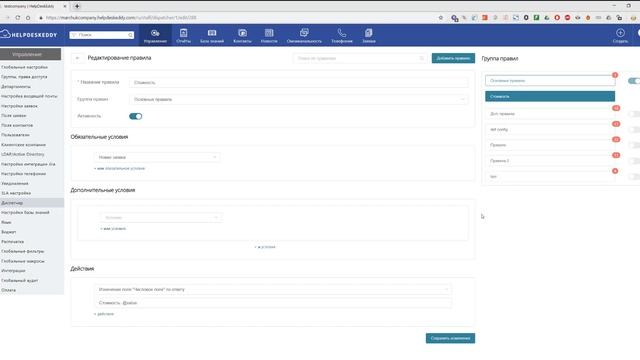Select the Основные правила group entry
Viewport: 640px width, 360px height.
(x=550, y=81)
